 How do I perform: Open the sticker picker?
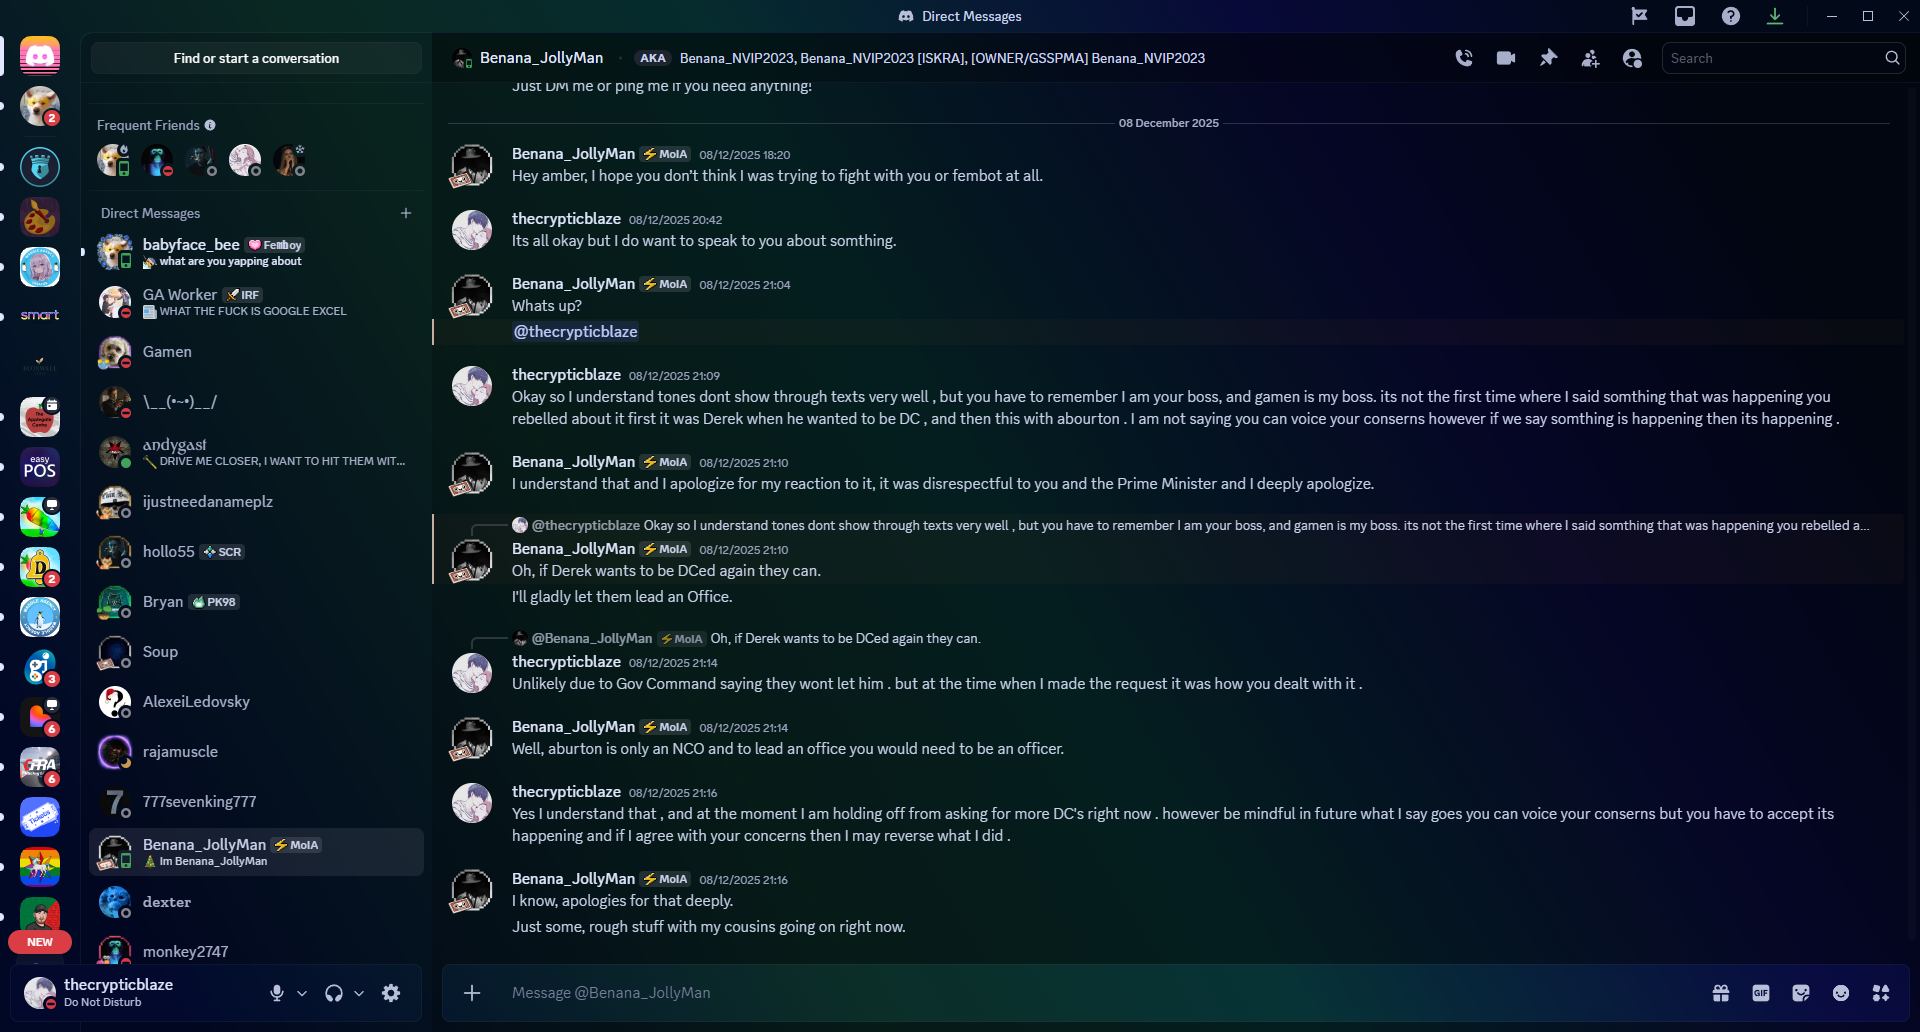1801,993
